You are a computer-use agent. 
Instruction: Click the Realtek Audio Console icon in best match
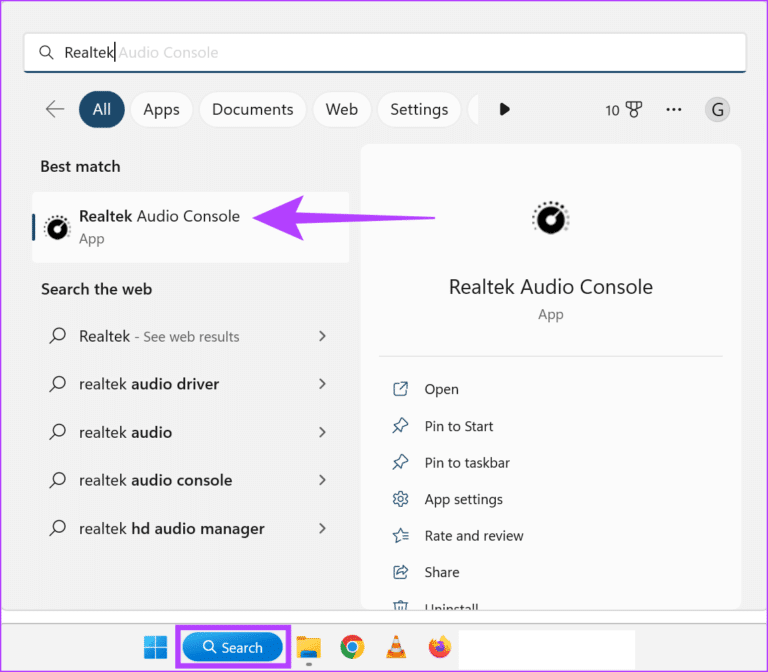point(57,228)
